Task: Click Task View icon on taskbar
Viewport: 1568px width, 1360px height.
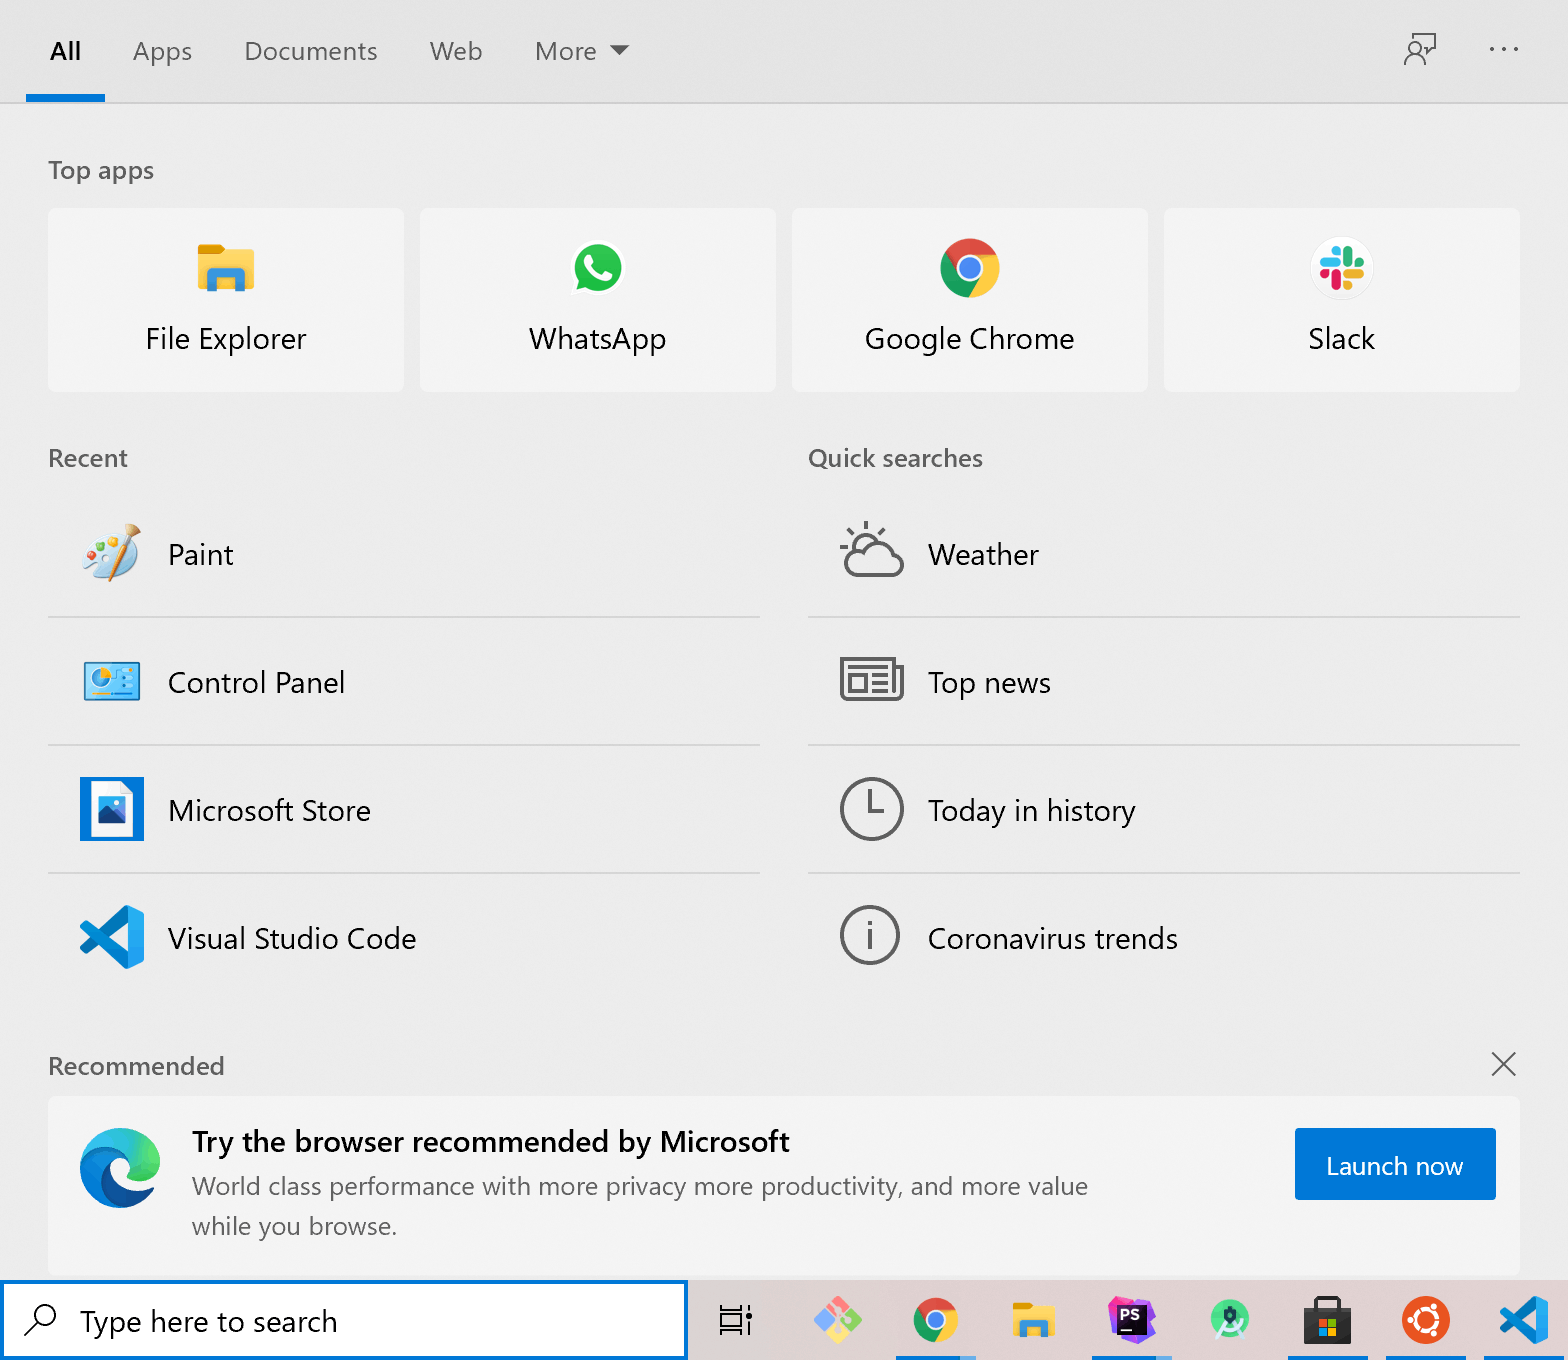Action: click(736, 1321)
